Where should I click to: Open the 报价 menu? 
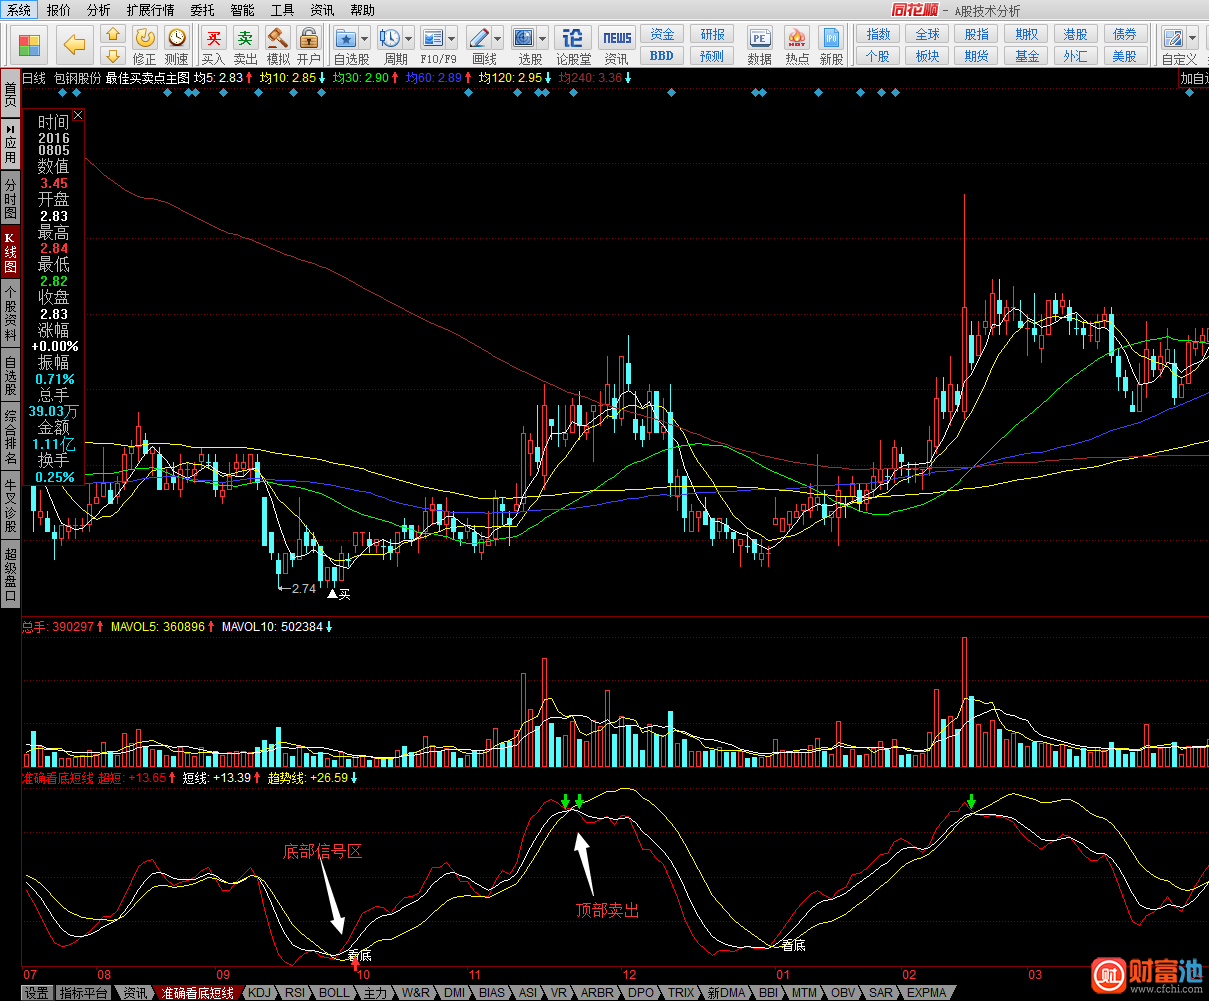(x=59, y=10)
